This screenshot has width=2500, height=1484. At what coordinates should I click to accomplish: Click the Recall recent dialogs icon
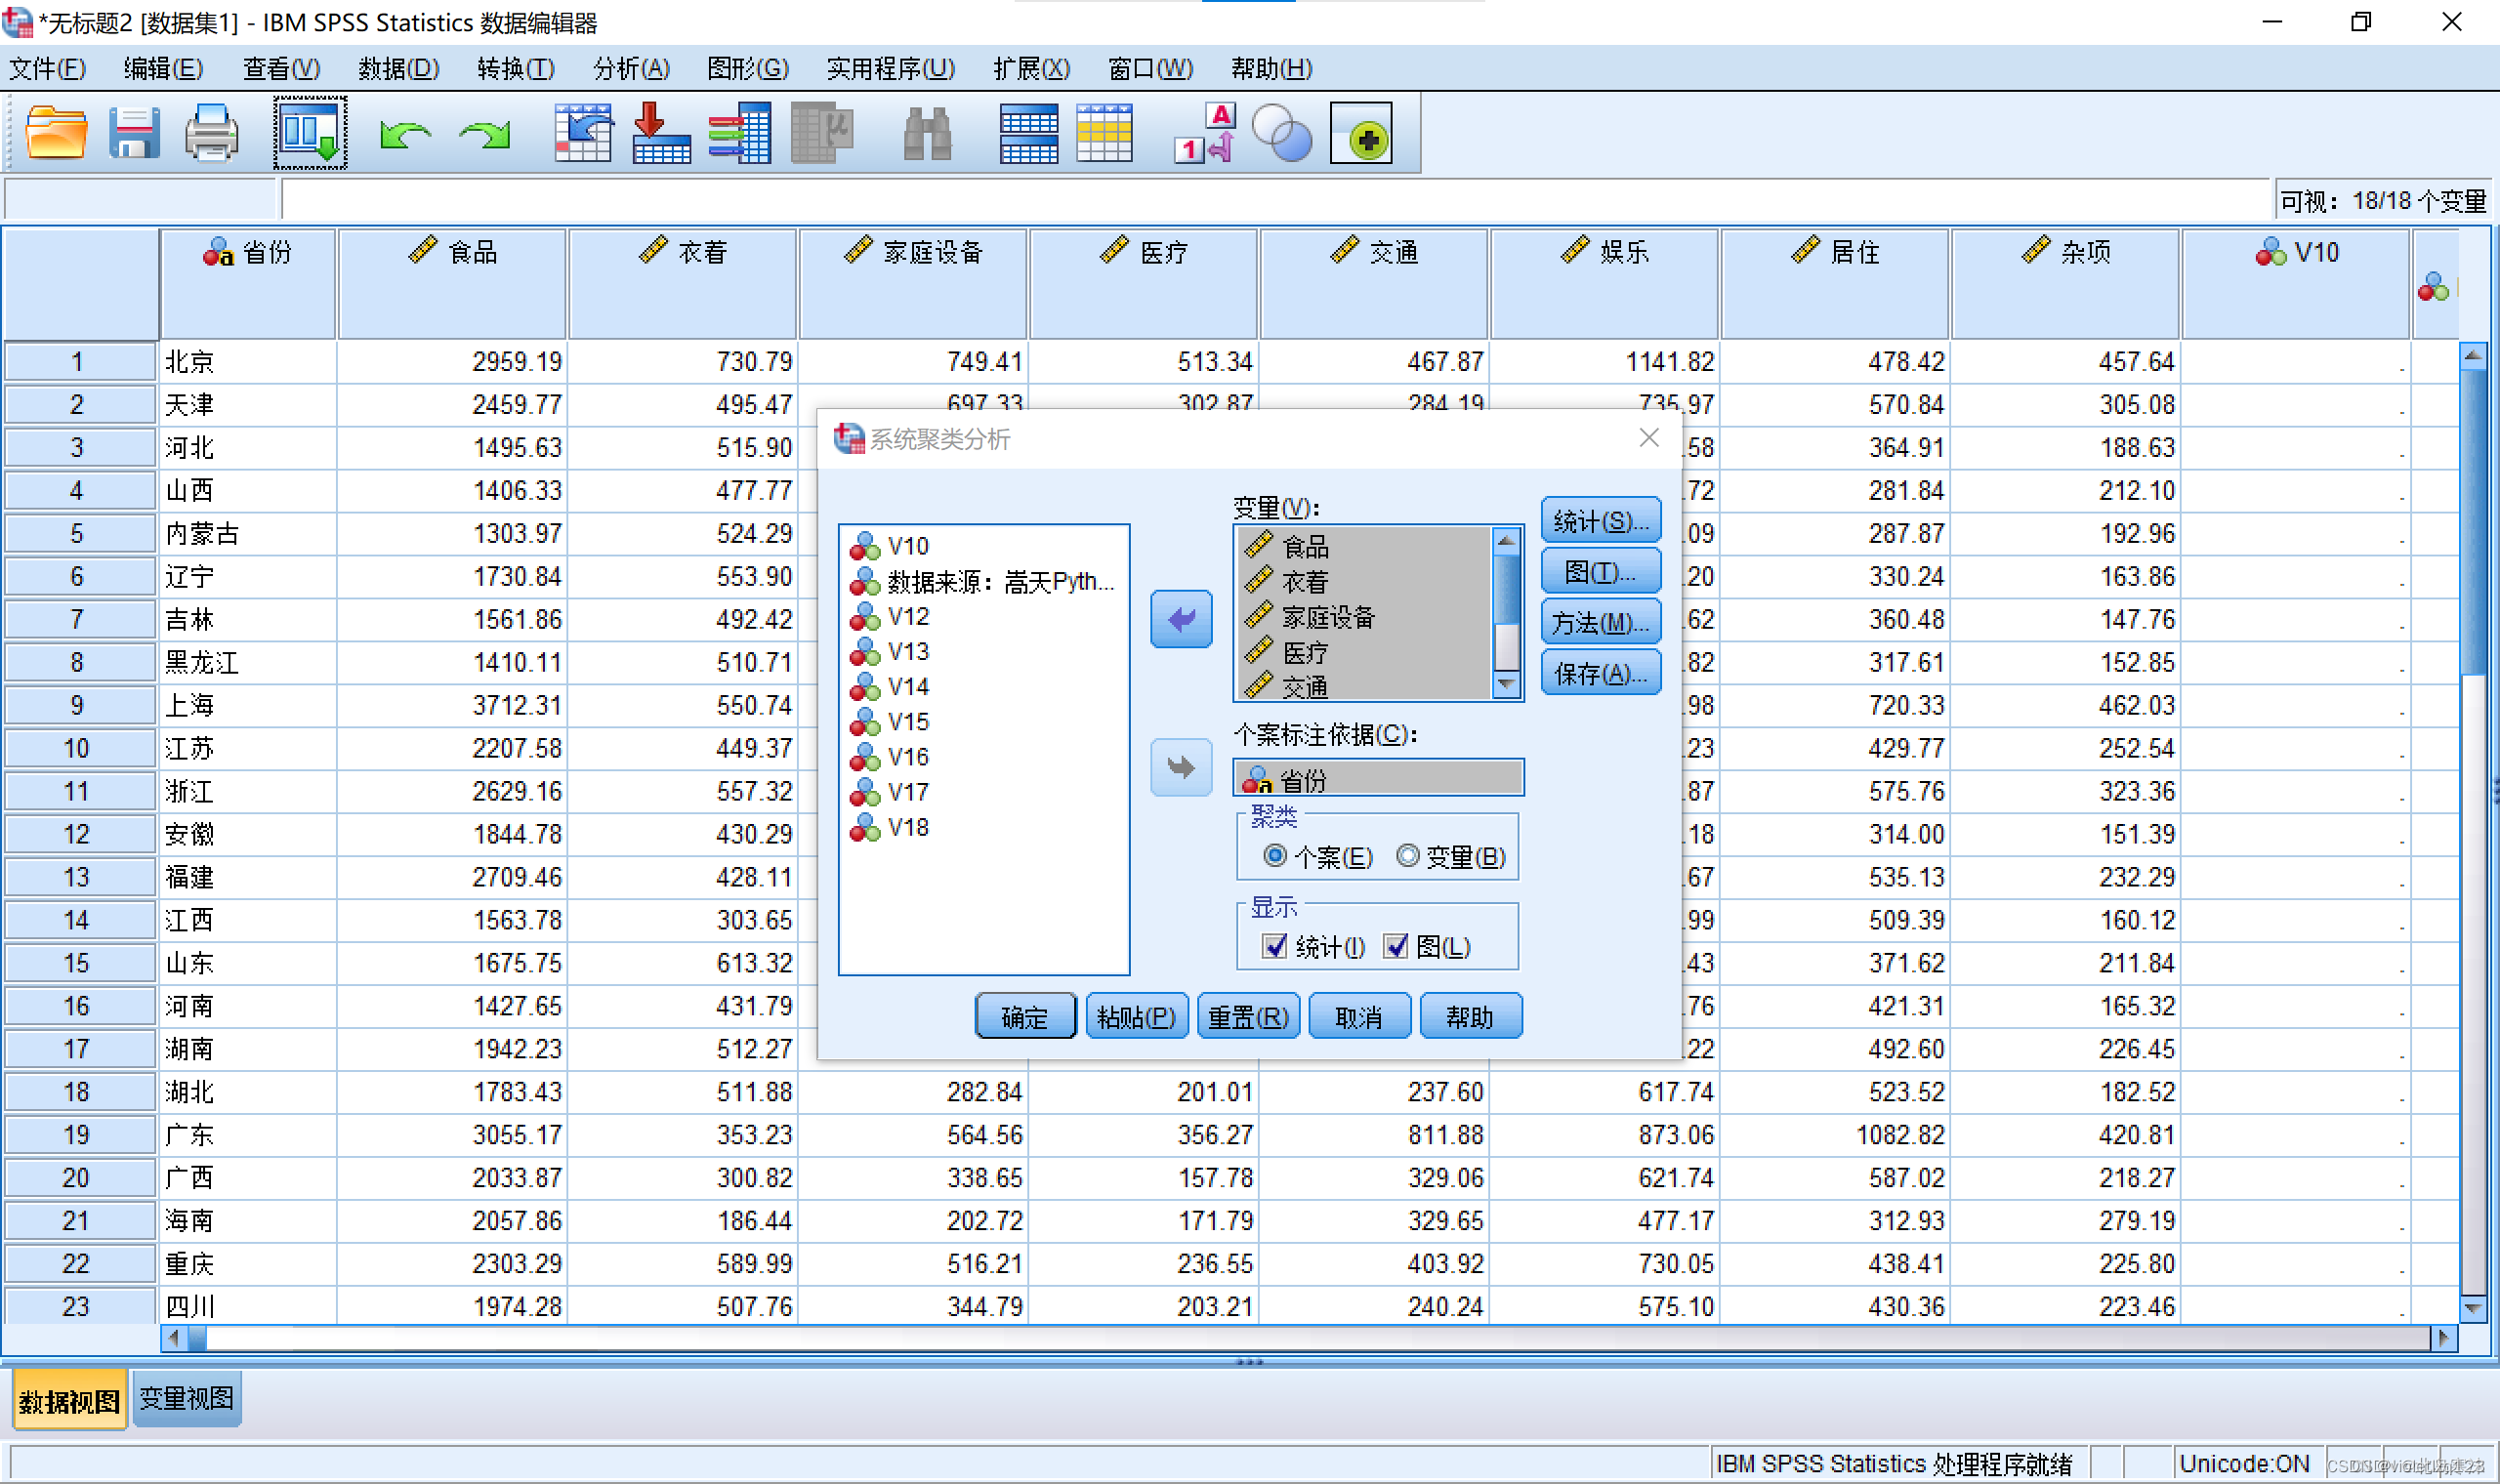pyautogui.click(x=310, y=133)
